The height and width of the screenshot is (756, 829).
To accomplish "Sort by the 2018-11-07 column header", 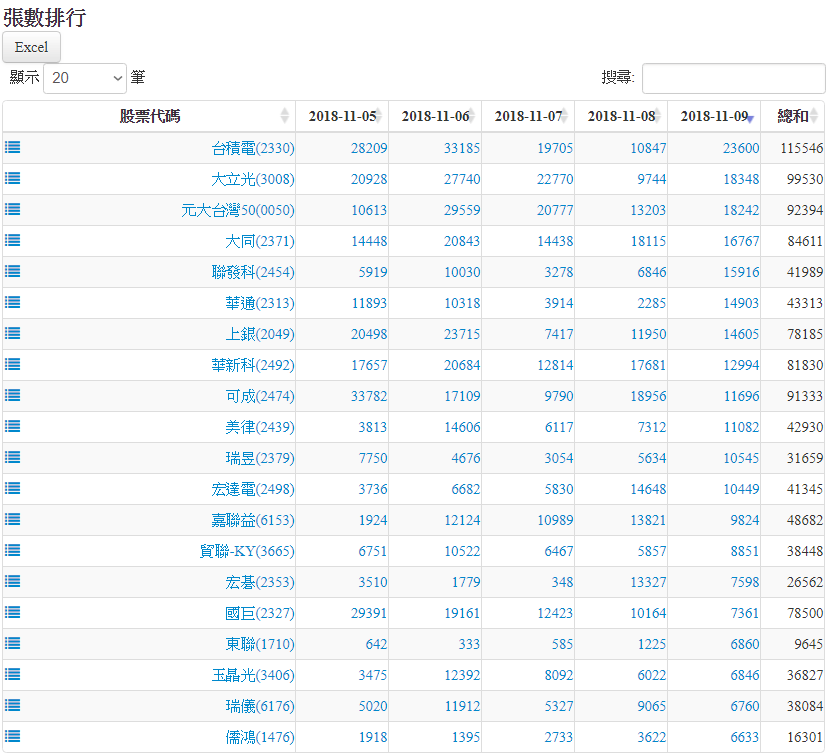I will point(527,116).
